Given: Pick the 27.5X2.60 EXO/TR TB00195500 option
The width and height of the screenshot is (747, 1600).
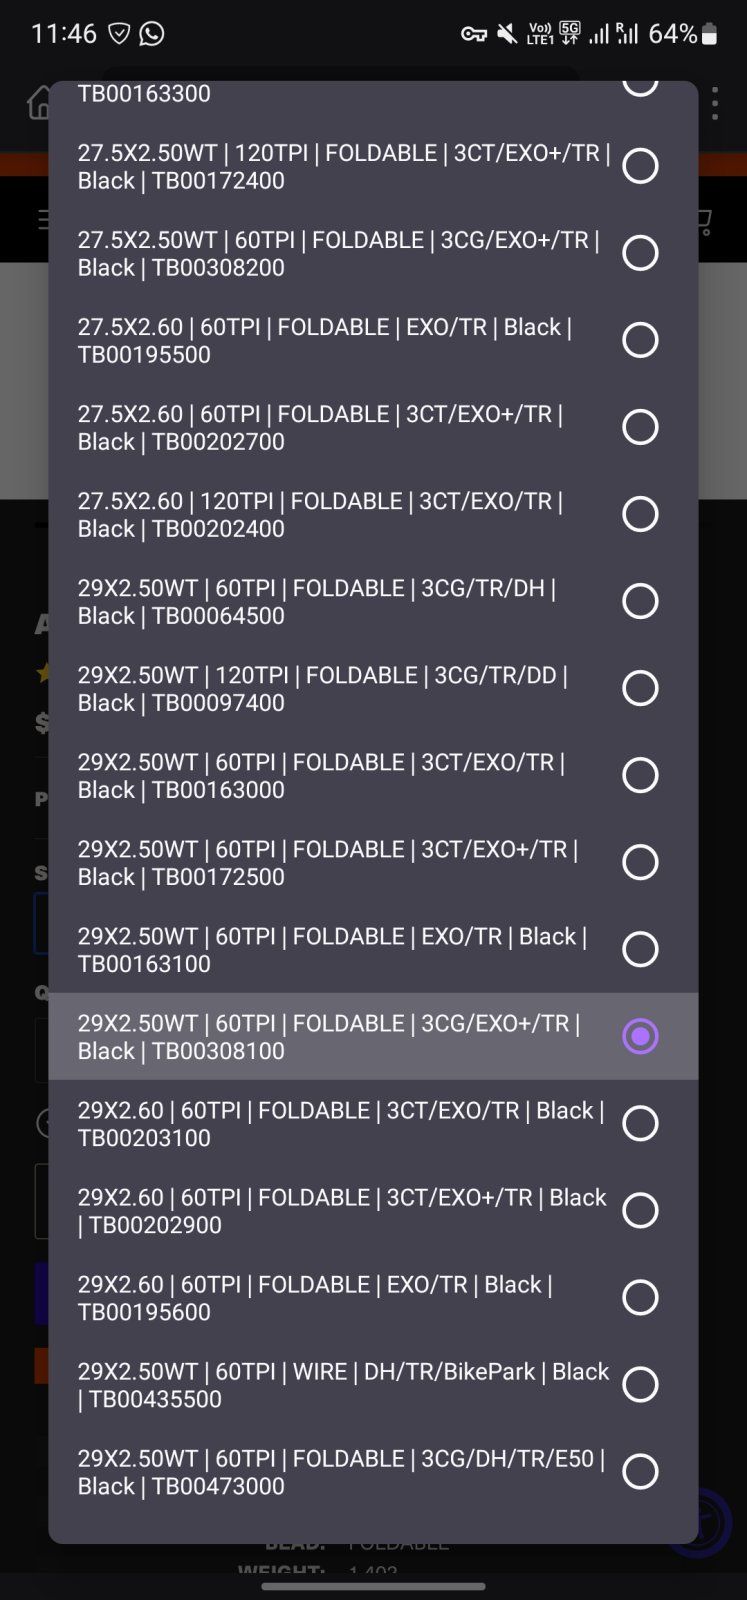Looking at the screenshot, I should point(640,340).
